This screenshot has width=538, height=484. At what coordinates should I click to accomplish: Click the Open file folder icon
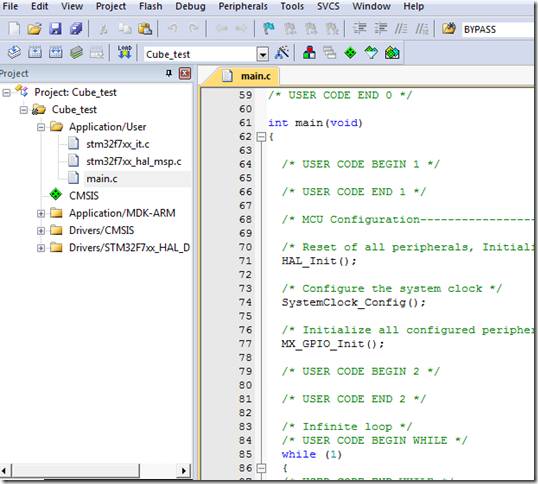pyautogui.click(x=34, y=29)
